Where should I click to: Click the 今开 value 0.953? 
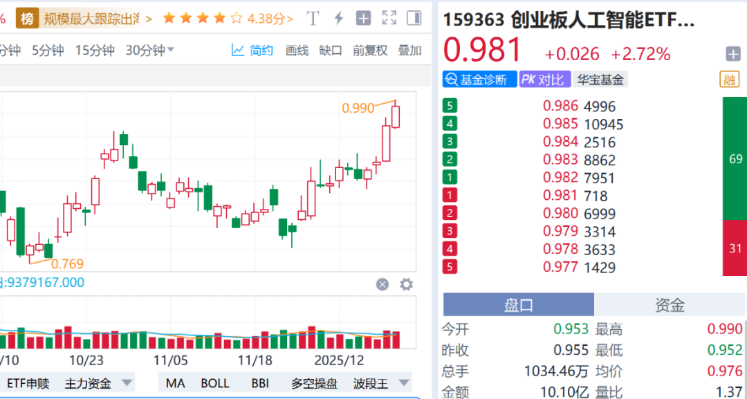pos(571,329)
